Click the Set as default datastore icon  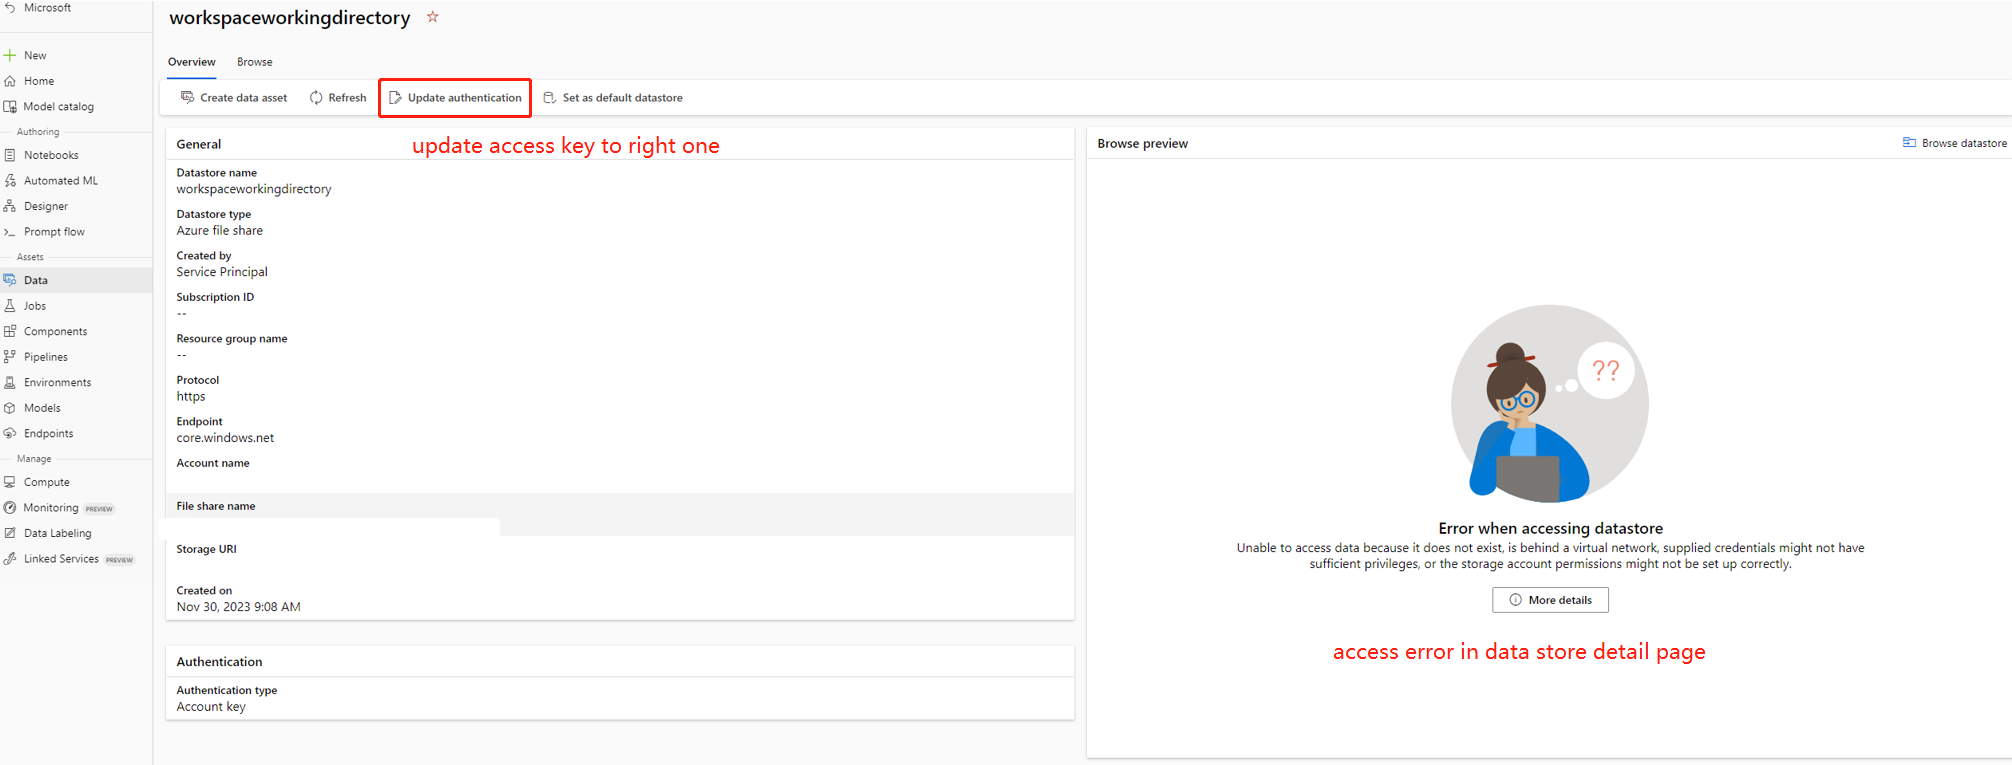point(549,97)
